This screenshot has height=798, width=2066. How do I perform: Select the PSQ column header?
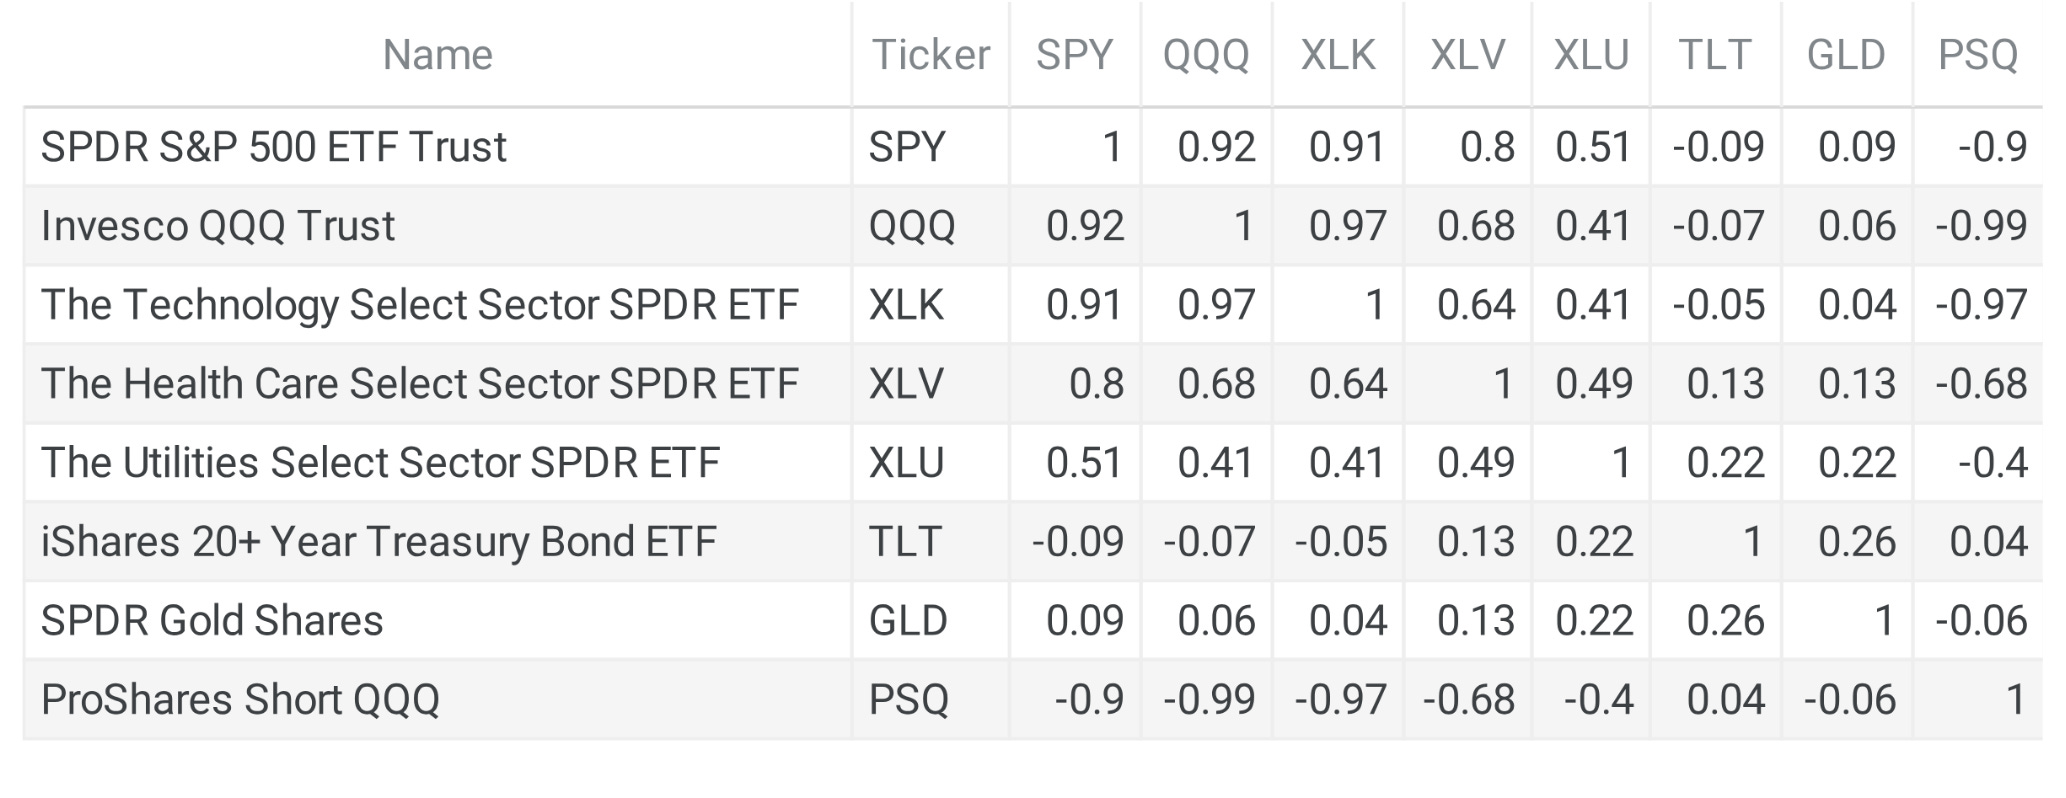[x=1977, y=55]
